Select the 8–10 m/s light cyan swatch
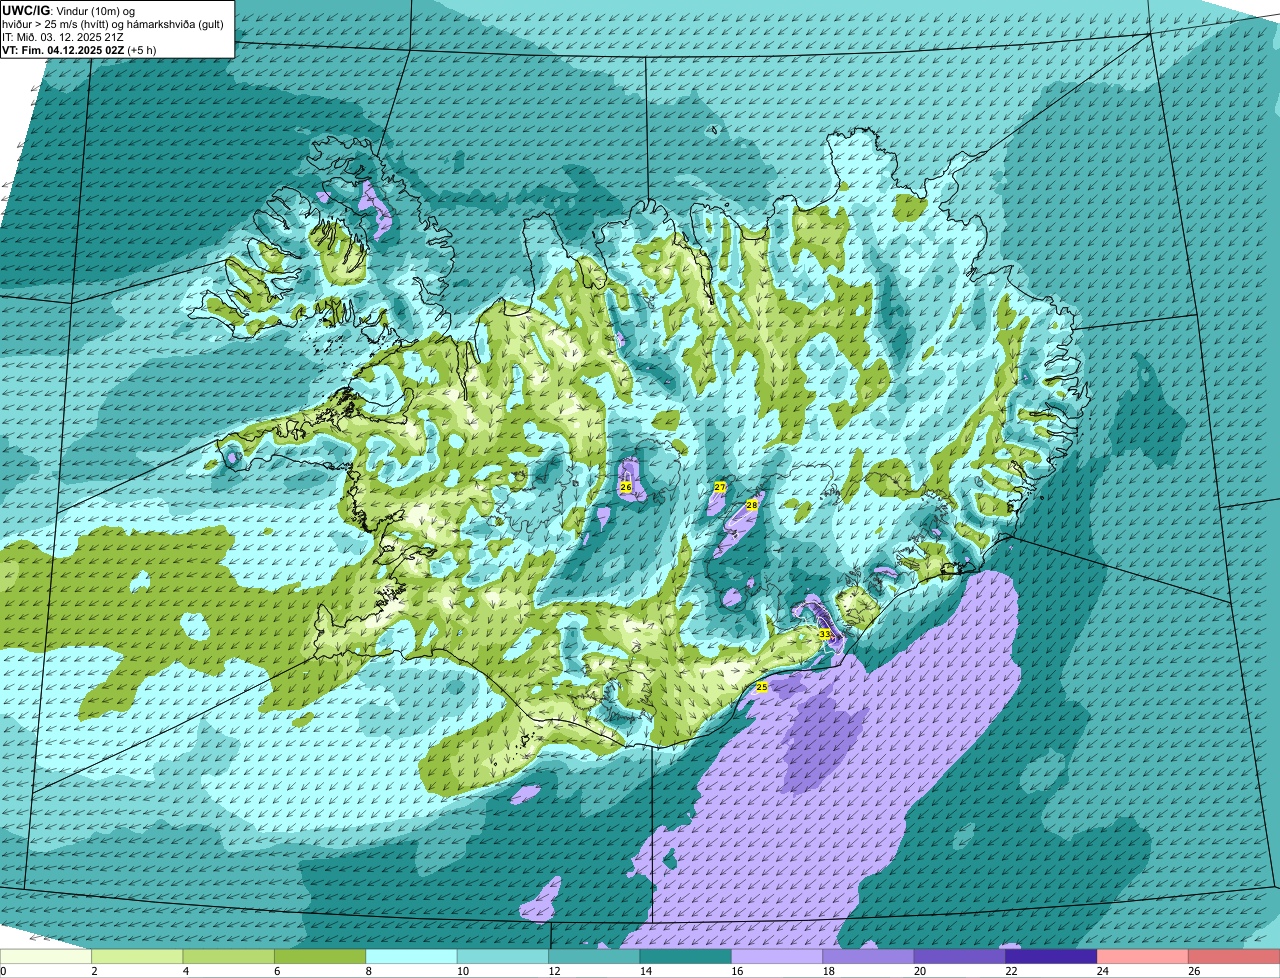This screenshot has height=978, width=1280. (x=412, y=957)
